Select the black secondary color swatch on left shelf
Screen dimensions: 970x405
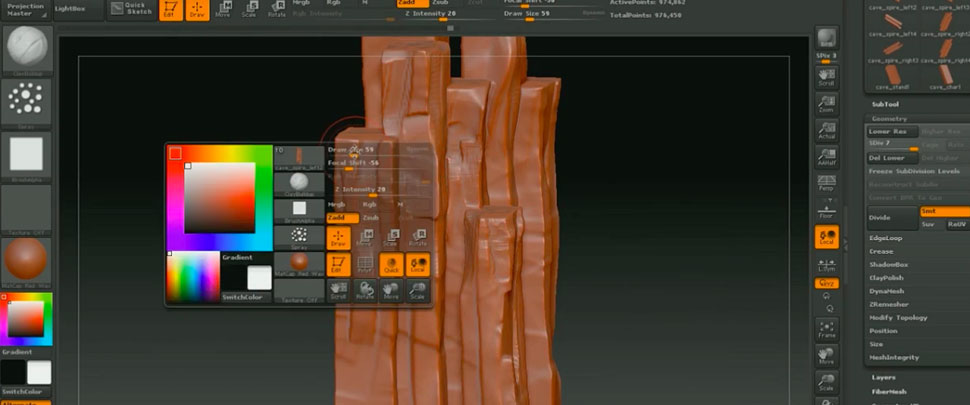point(13,373)
